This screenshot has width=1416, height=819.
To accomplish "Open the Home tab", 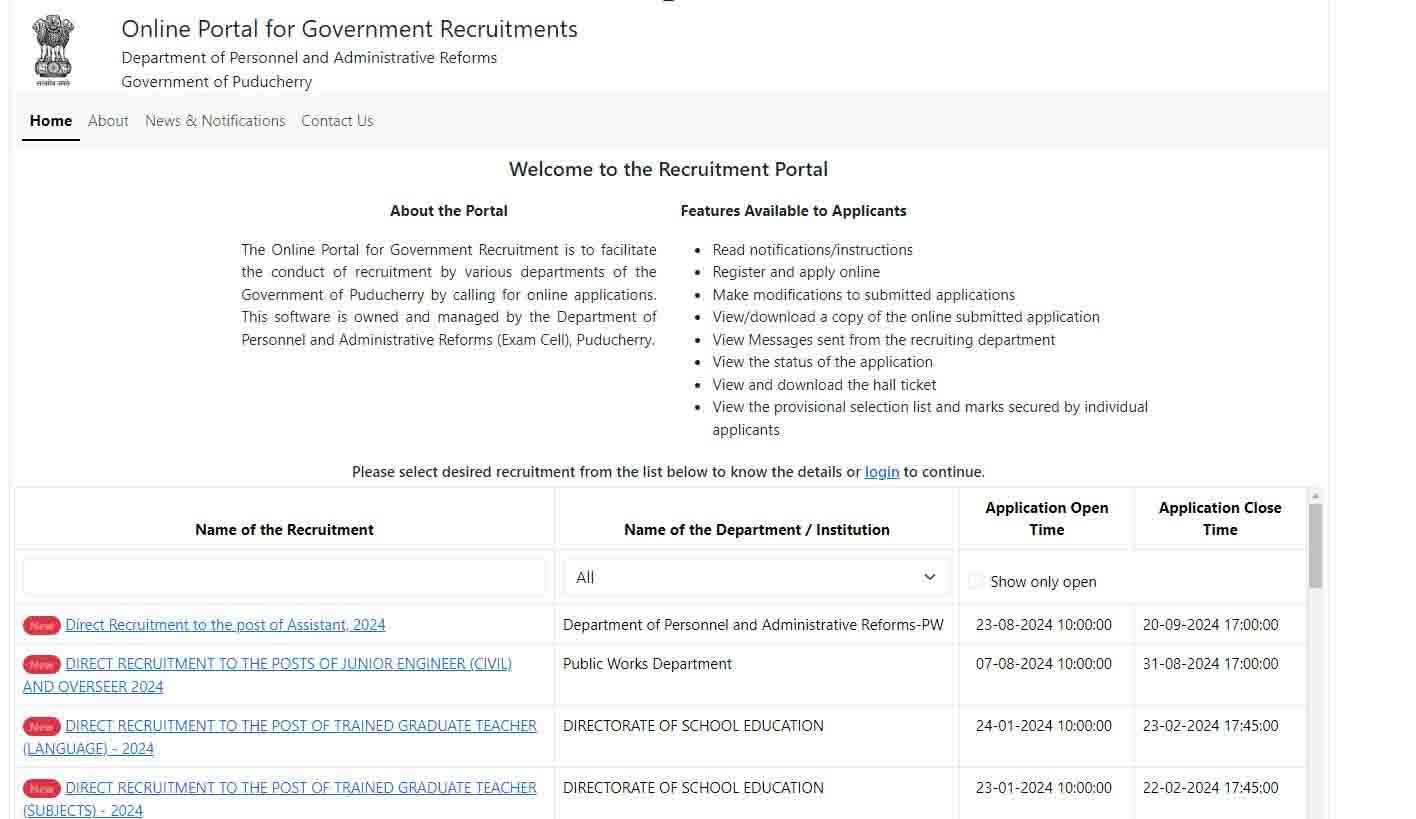I will tap(51, 120).
